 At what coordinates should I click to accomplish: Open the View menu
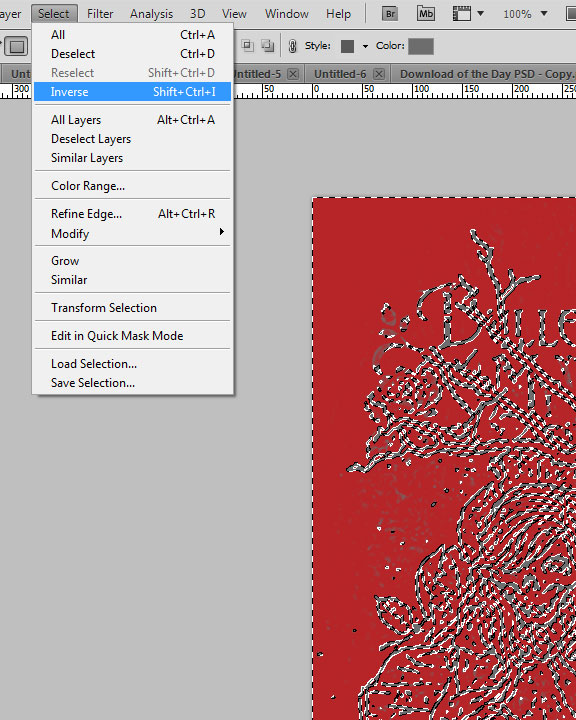234,14
